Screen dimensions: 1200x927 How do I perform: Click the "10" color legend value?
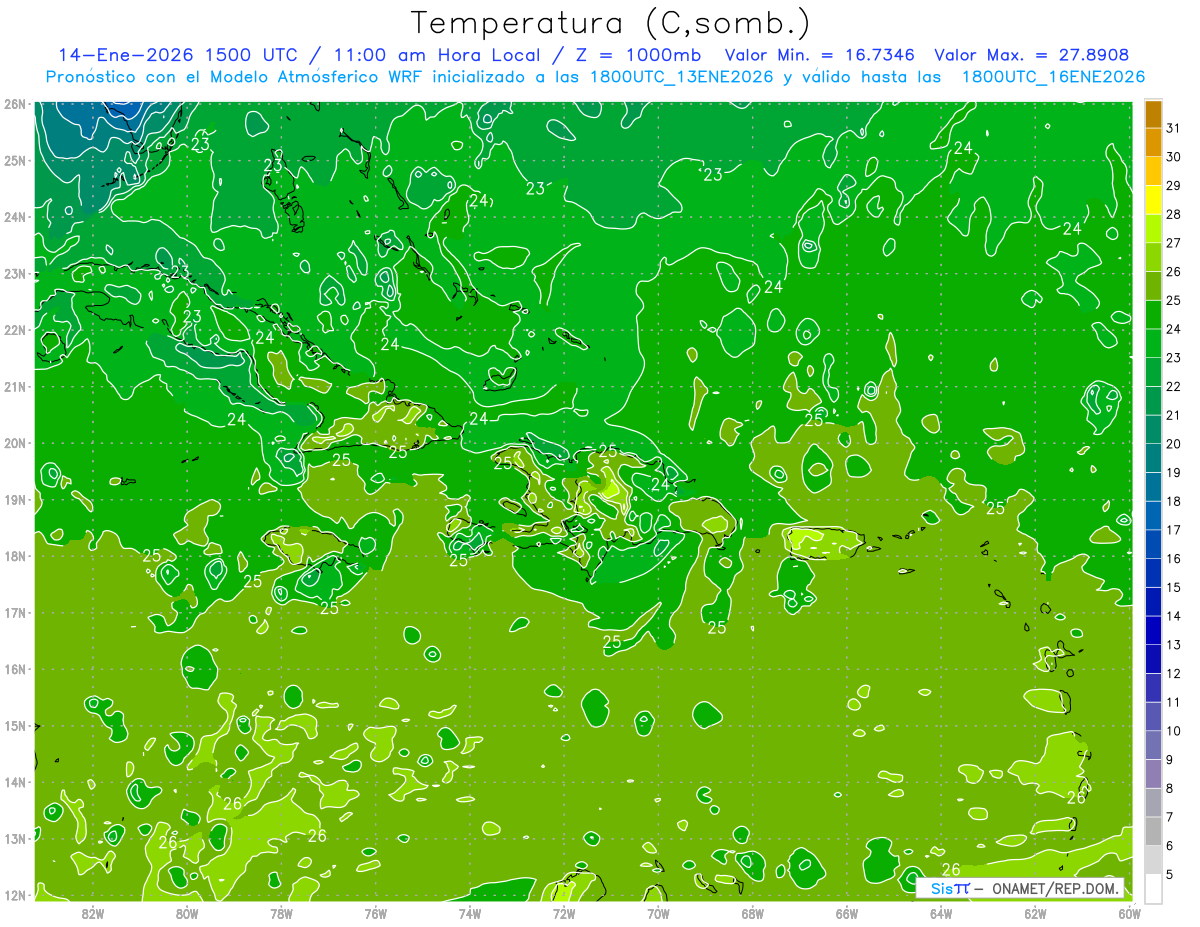[1174, 730]
